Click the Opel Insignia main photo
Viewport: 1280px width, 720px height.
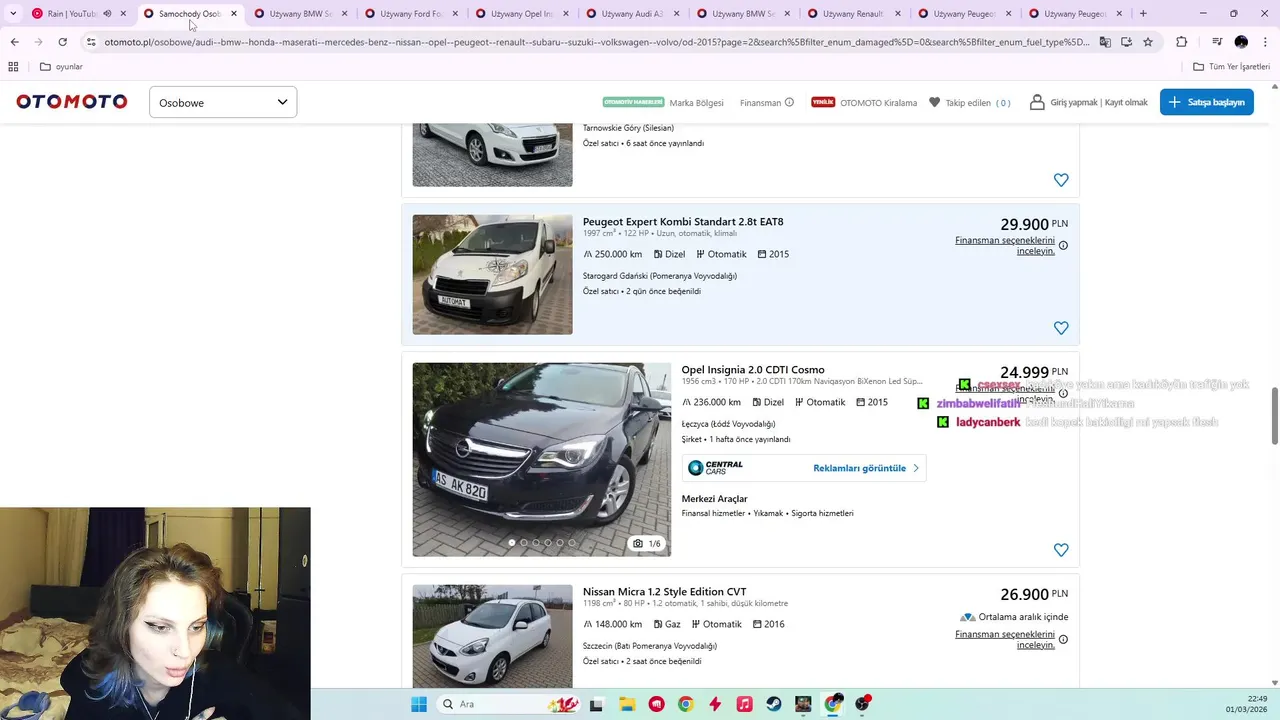click(541, 459)
